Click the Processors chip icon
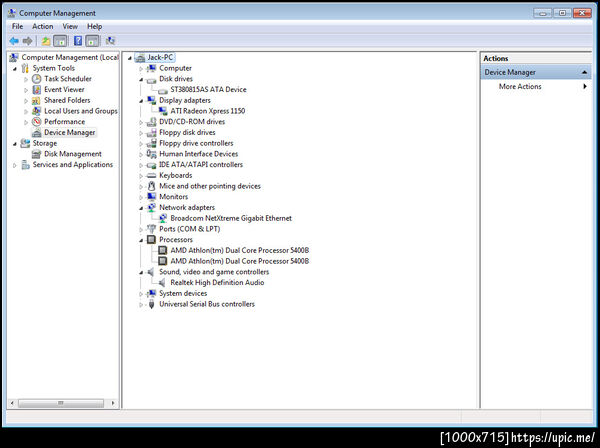The width and height of the screenshot is (600, 448). tap(152, 239)
